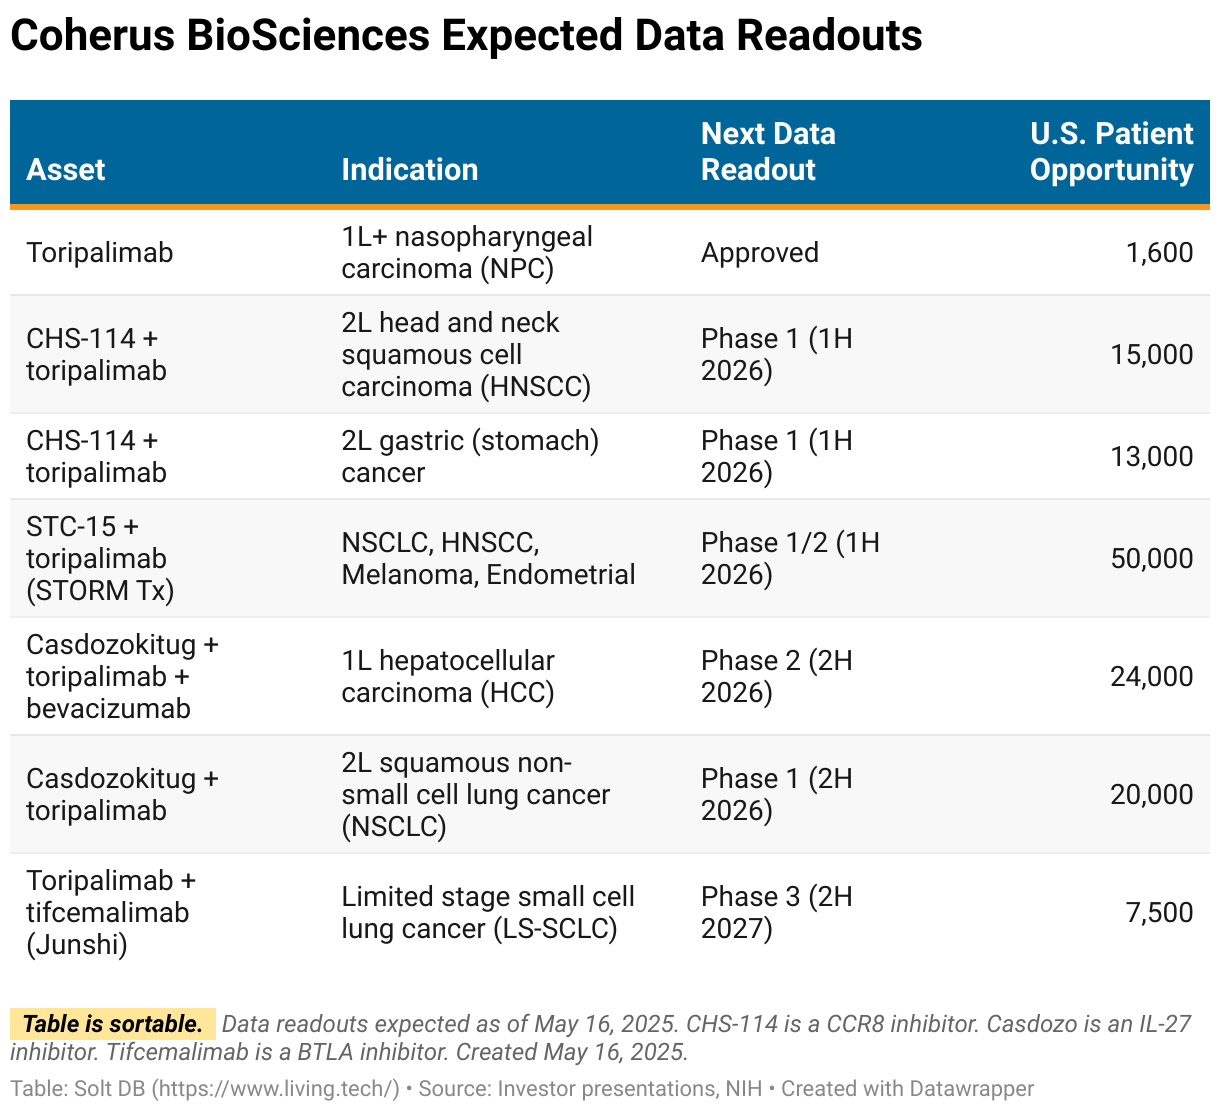Sort by U.S. Patient Opportunity header
The image size is (1220, 1112).
[1111, 152]
